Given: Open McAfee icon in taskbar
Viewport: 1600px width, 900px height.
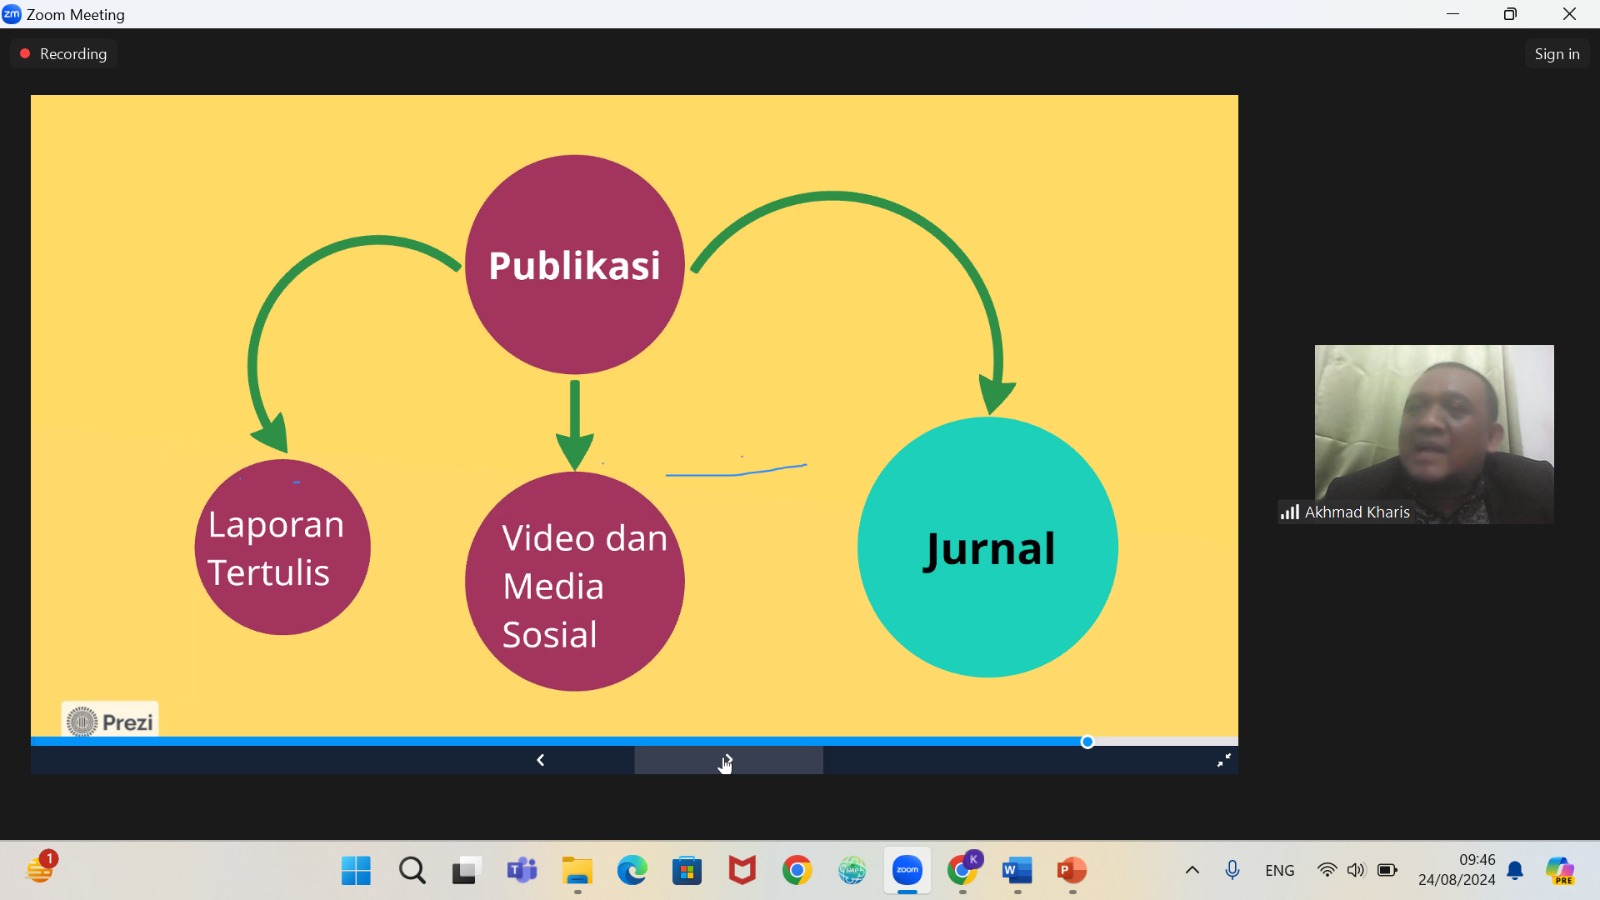Looking at the screenshot, I should tap(742, 871).
